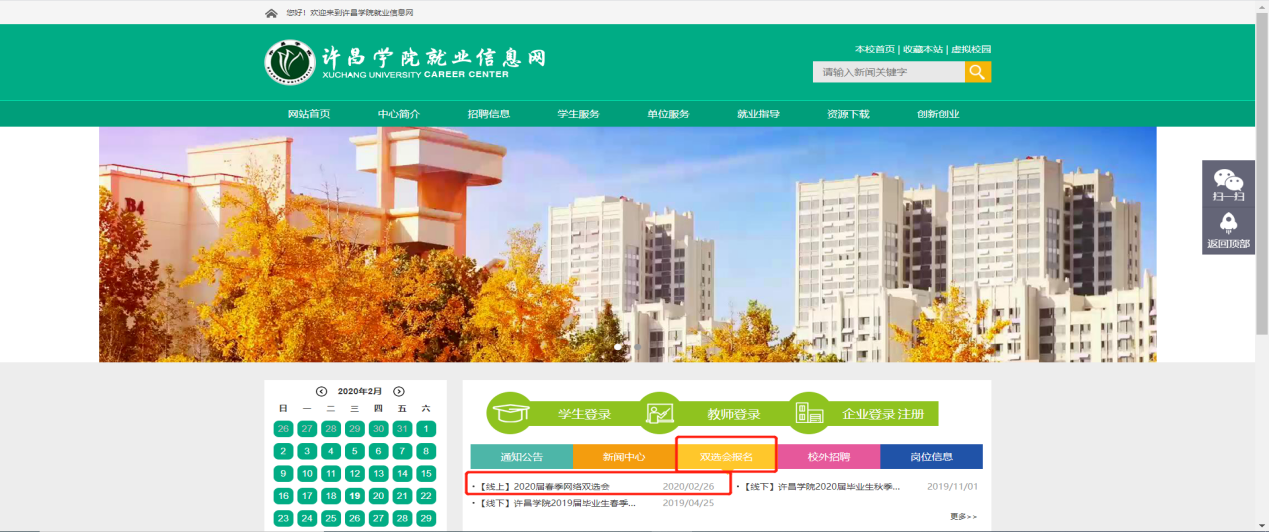Select calendar date 29
The height and width of the screenshot is (532, 1269).
click(x=426, y=518)
